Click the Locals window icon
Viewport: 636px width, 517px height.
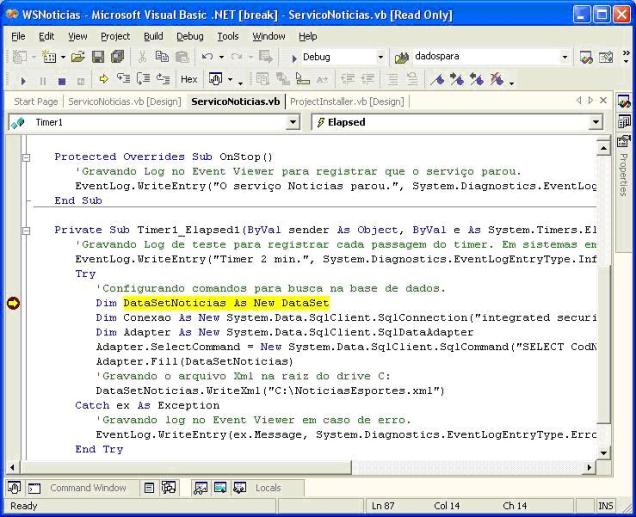[240, 488]
